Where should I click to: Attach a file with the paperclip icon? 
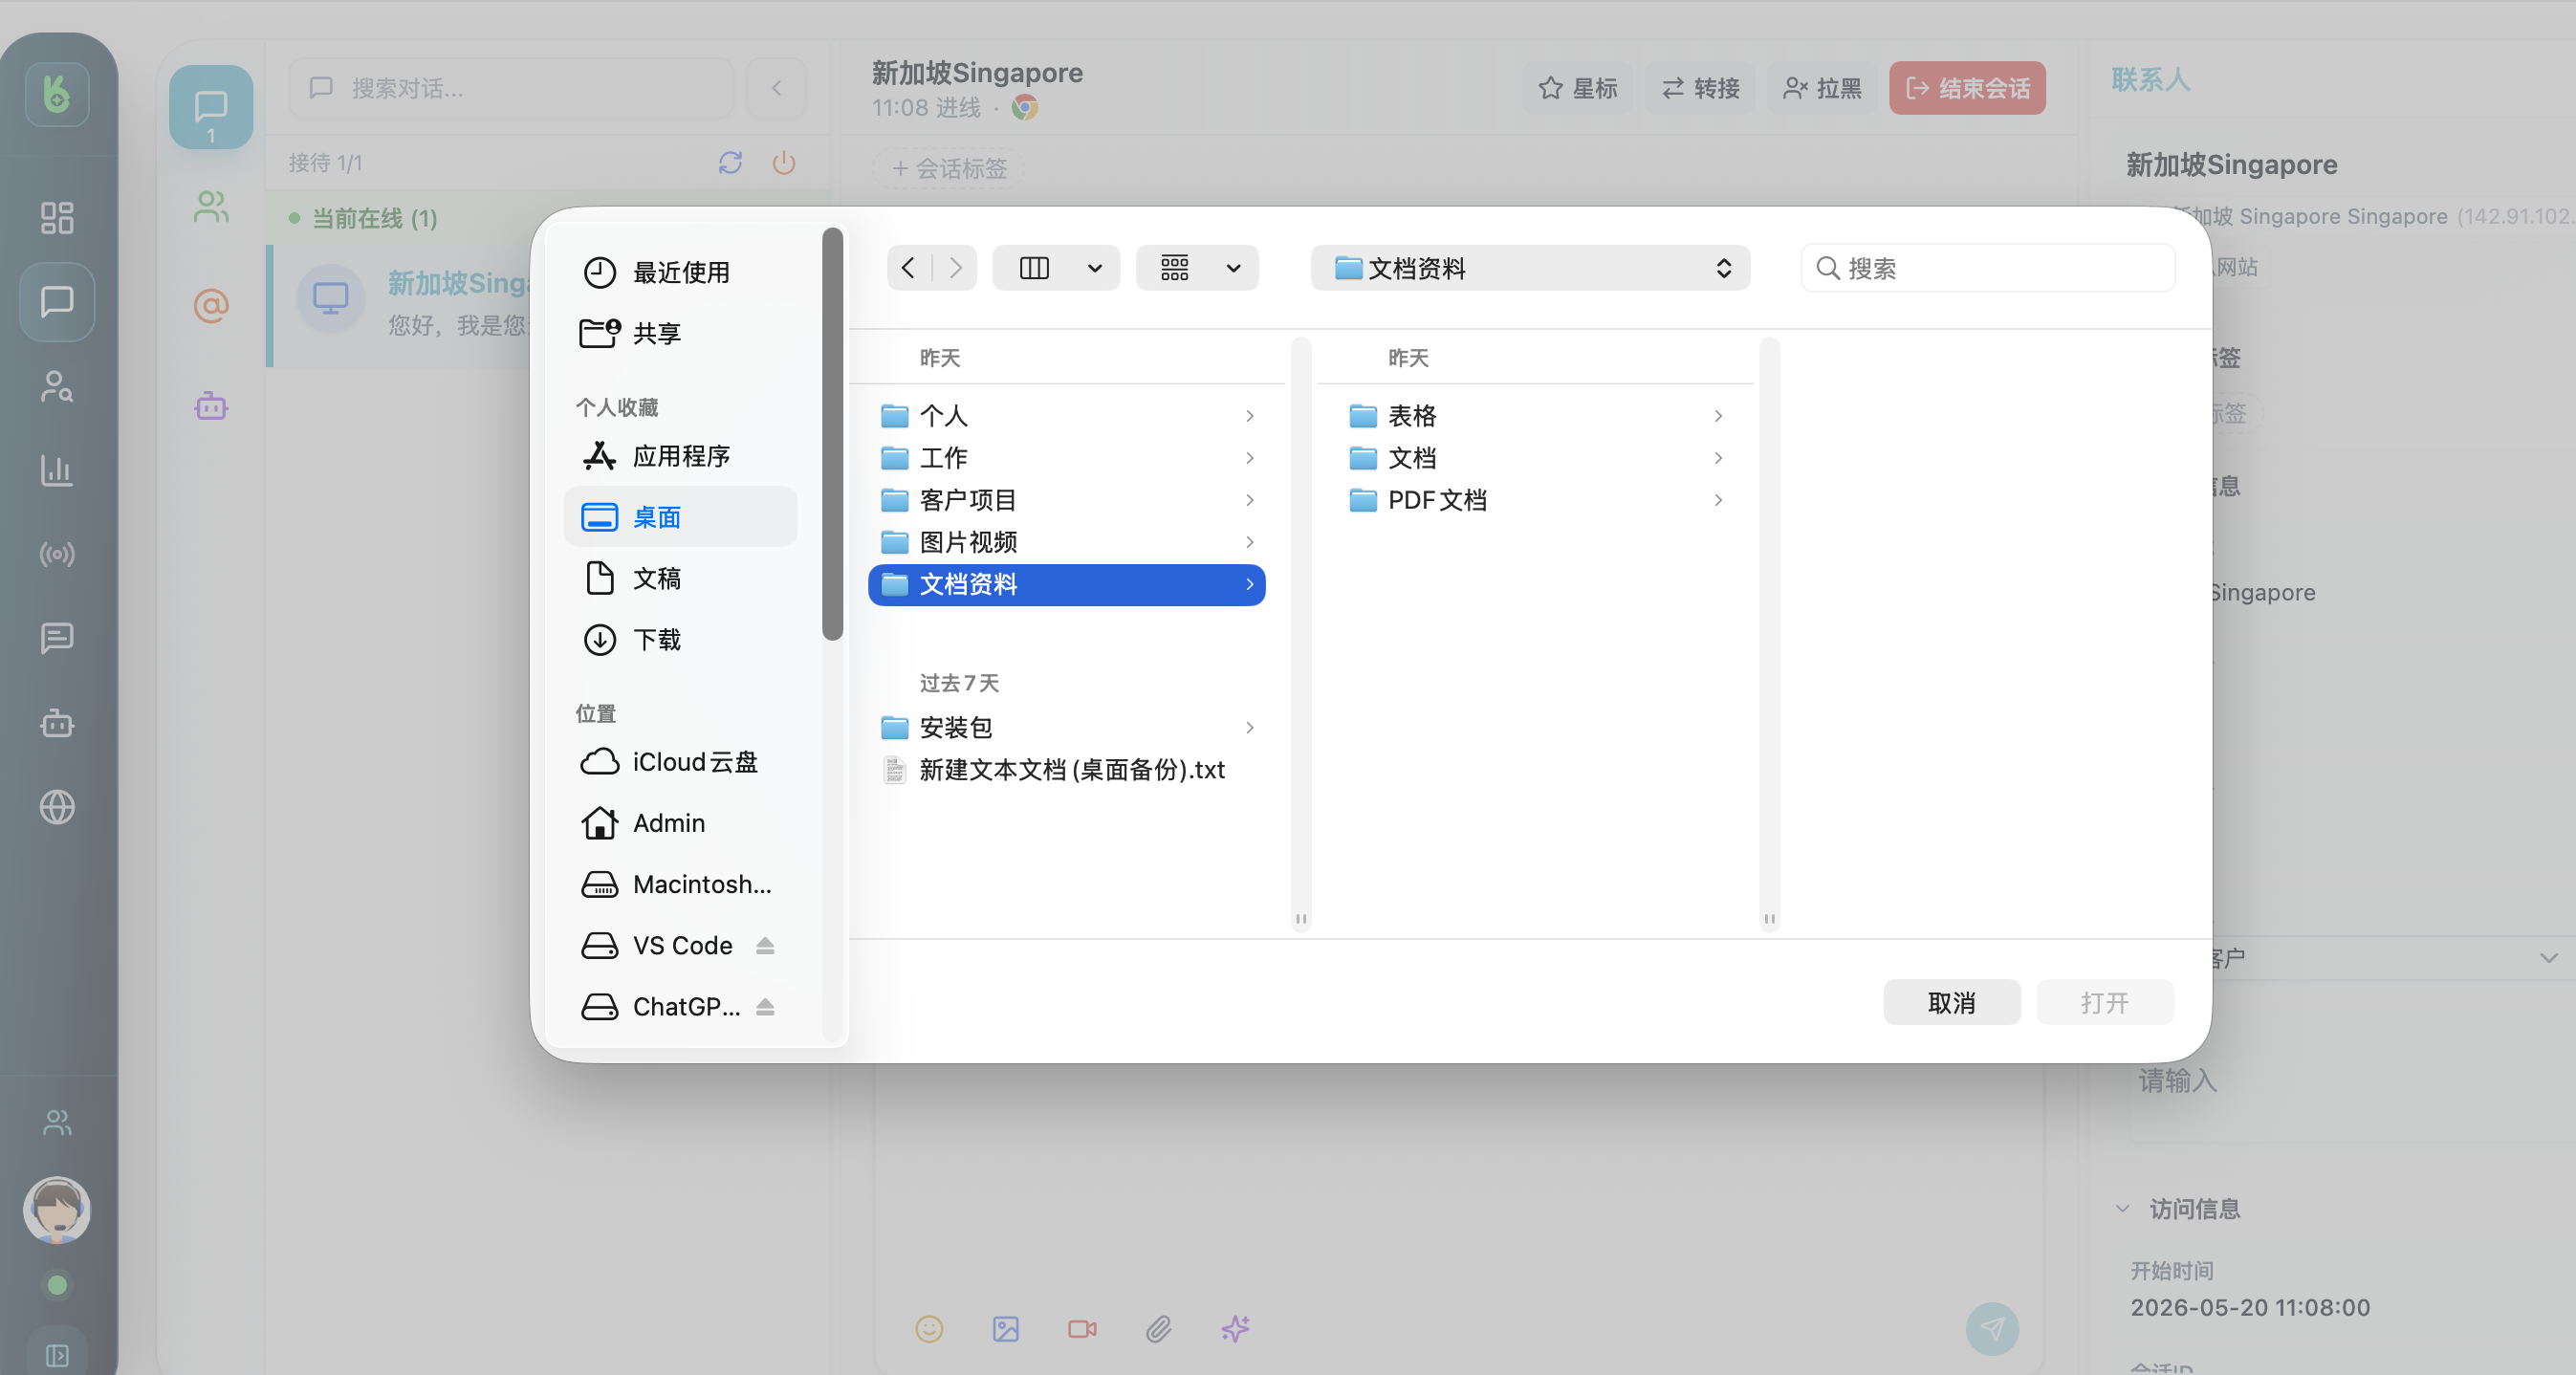pyautogui.click(x=1158, y=1329)
